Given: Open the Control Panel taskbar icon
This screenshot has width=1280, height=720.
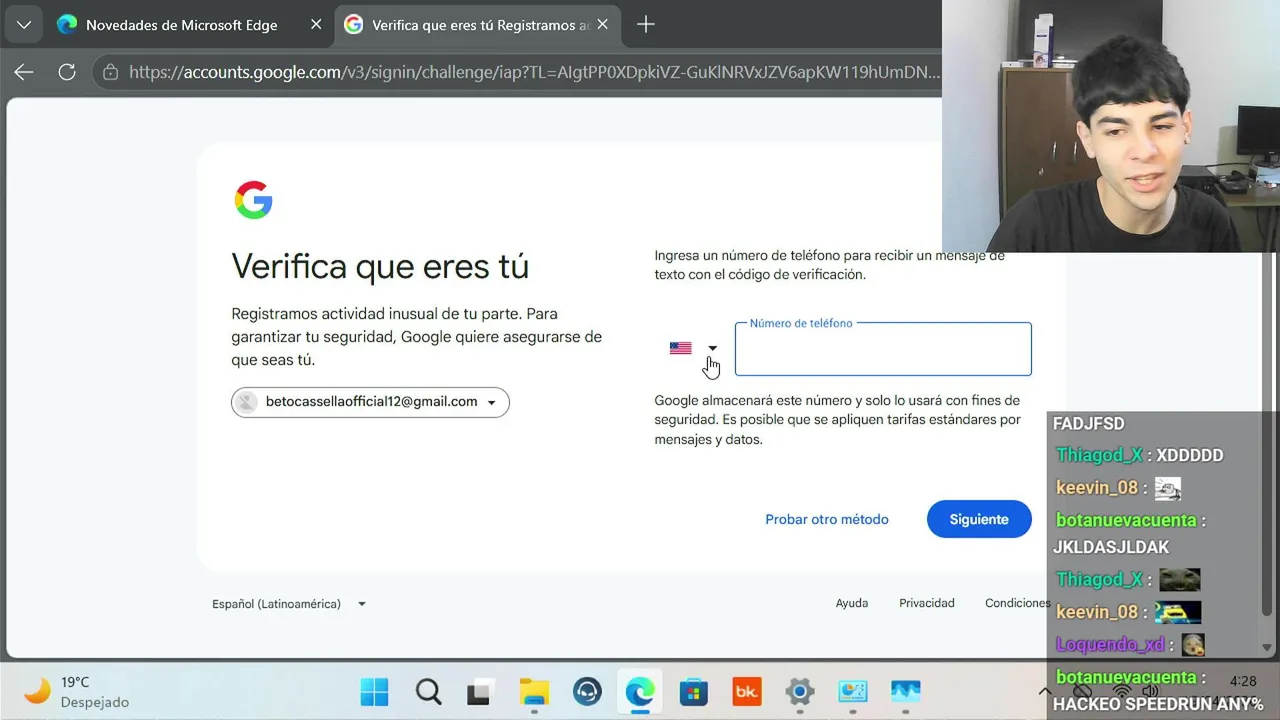Looking at the screenshot, I should [852, 691].
